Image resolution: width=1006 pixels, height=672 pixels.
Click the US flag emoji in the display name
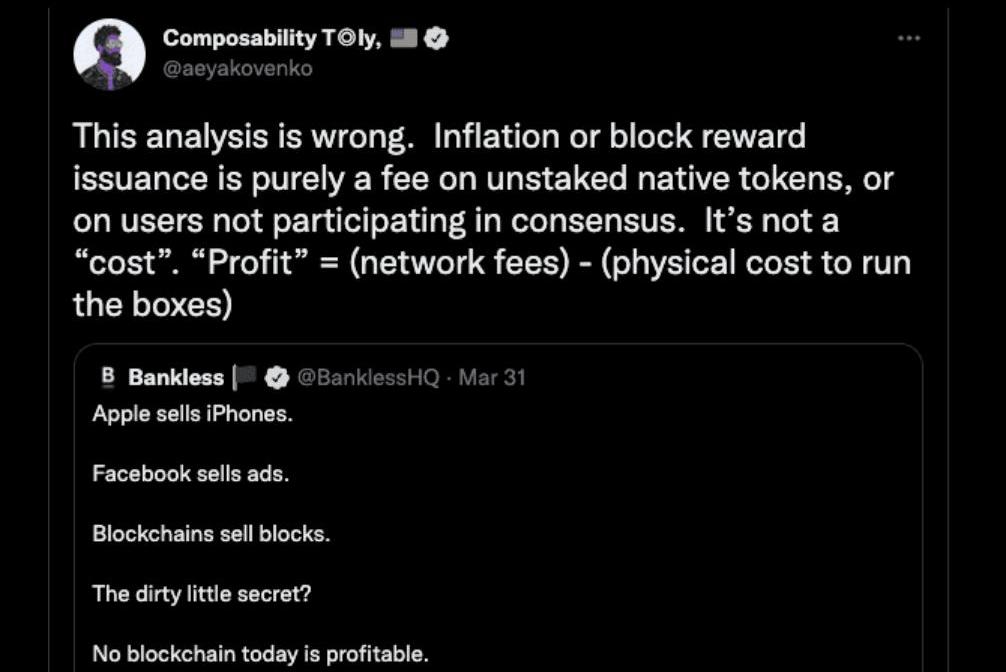tap(403, 39)
